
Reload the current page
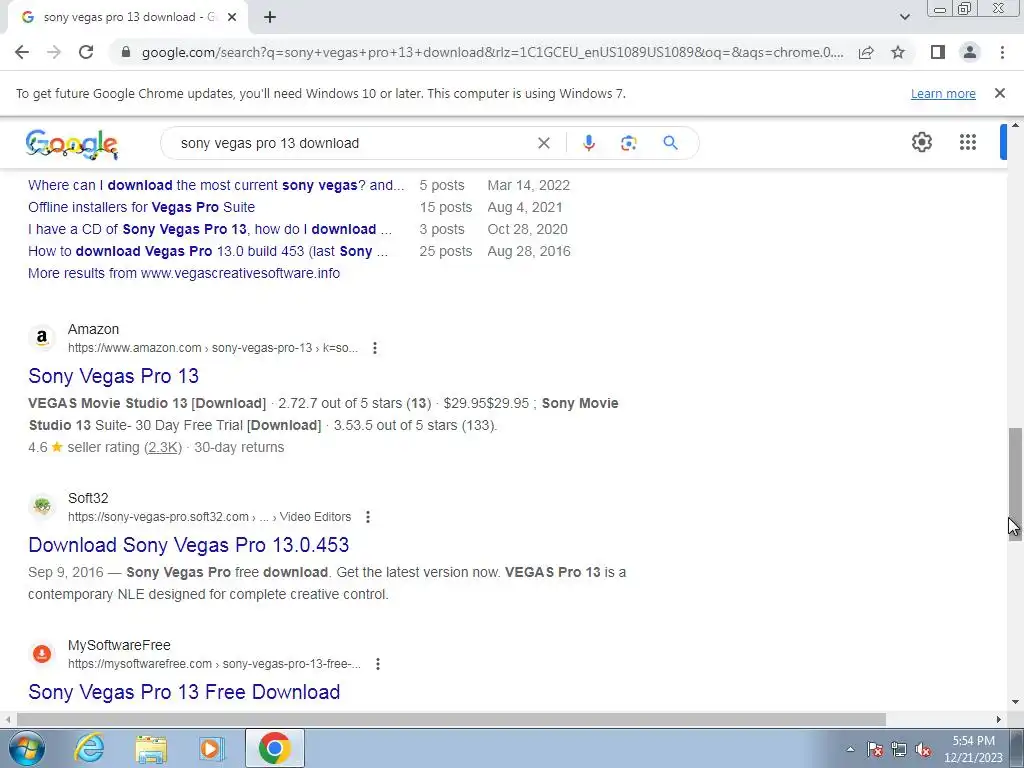(x=86, y=52)
